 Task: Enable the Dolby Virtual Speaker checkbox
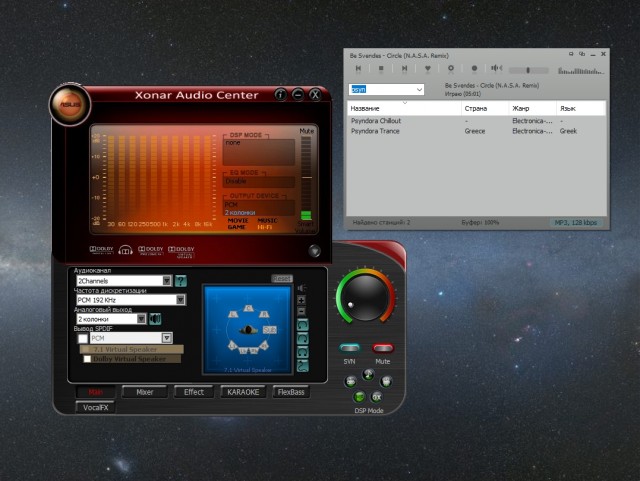click(x=87, y=359)
